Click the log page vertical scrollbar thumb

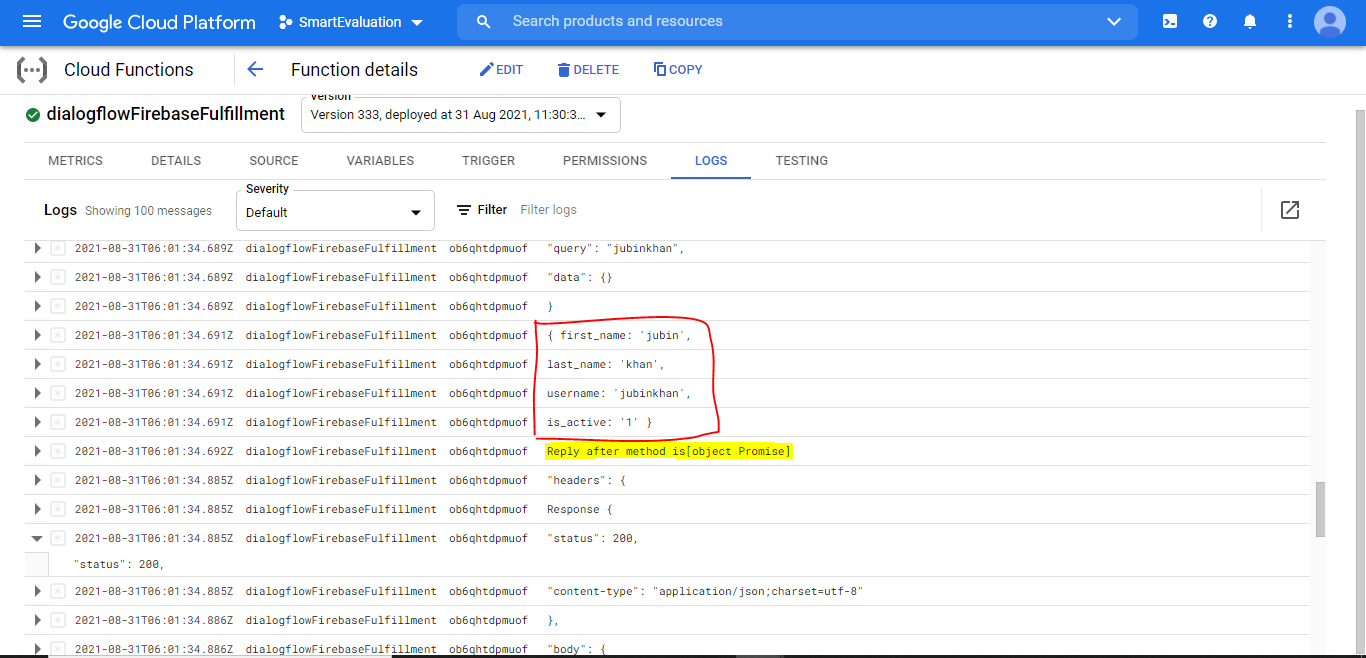pyautogui.click(x=1320, y=509)
